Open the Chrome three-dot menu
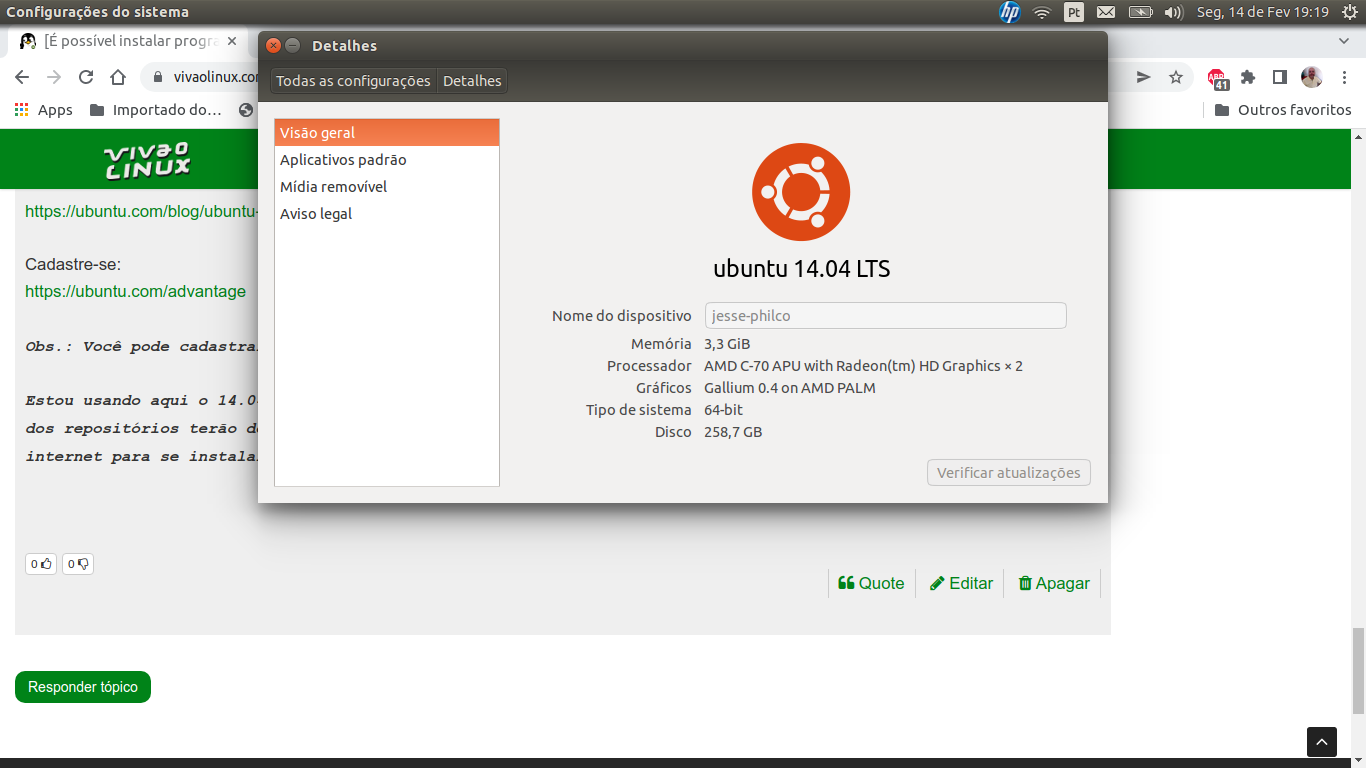 pos(1344,77)
